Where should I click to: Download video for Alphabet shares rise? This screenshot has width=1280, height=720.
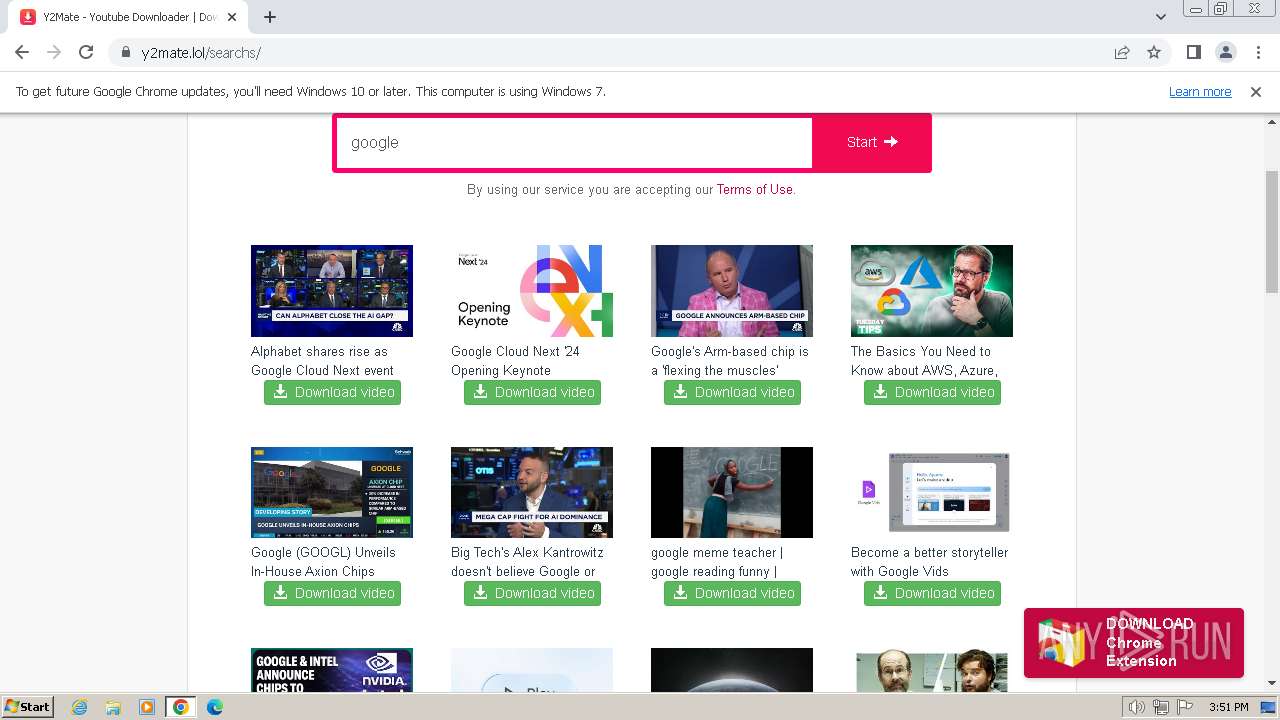332,392
